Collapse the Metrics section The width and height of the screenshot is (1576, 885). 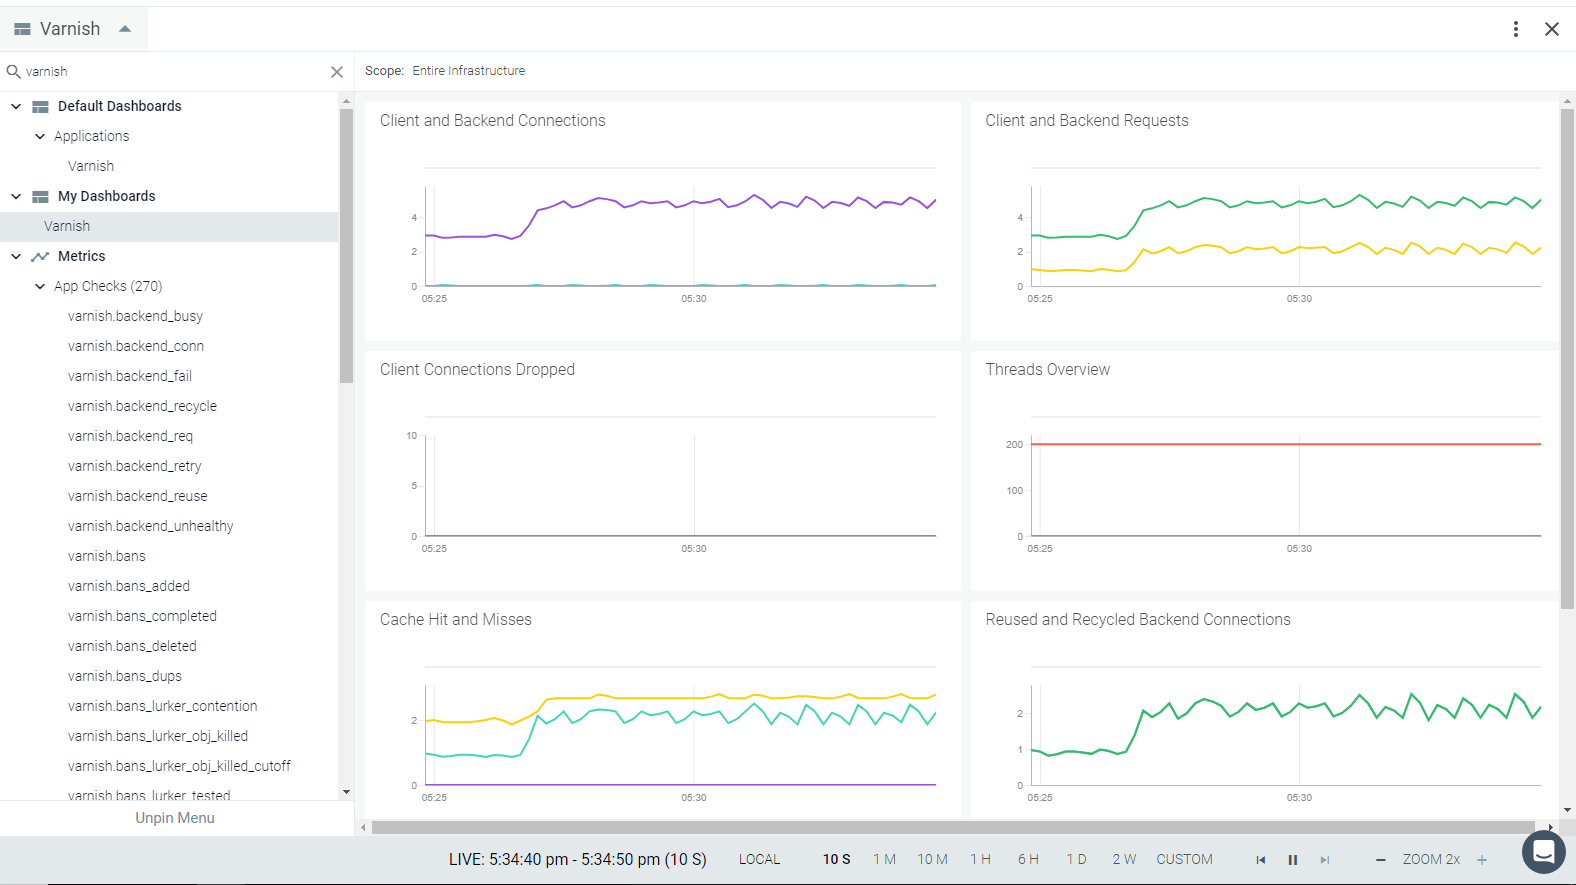pos(16,256)
